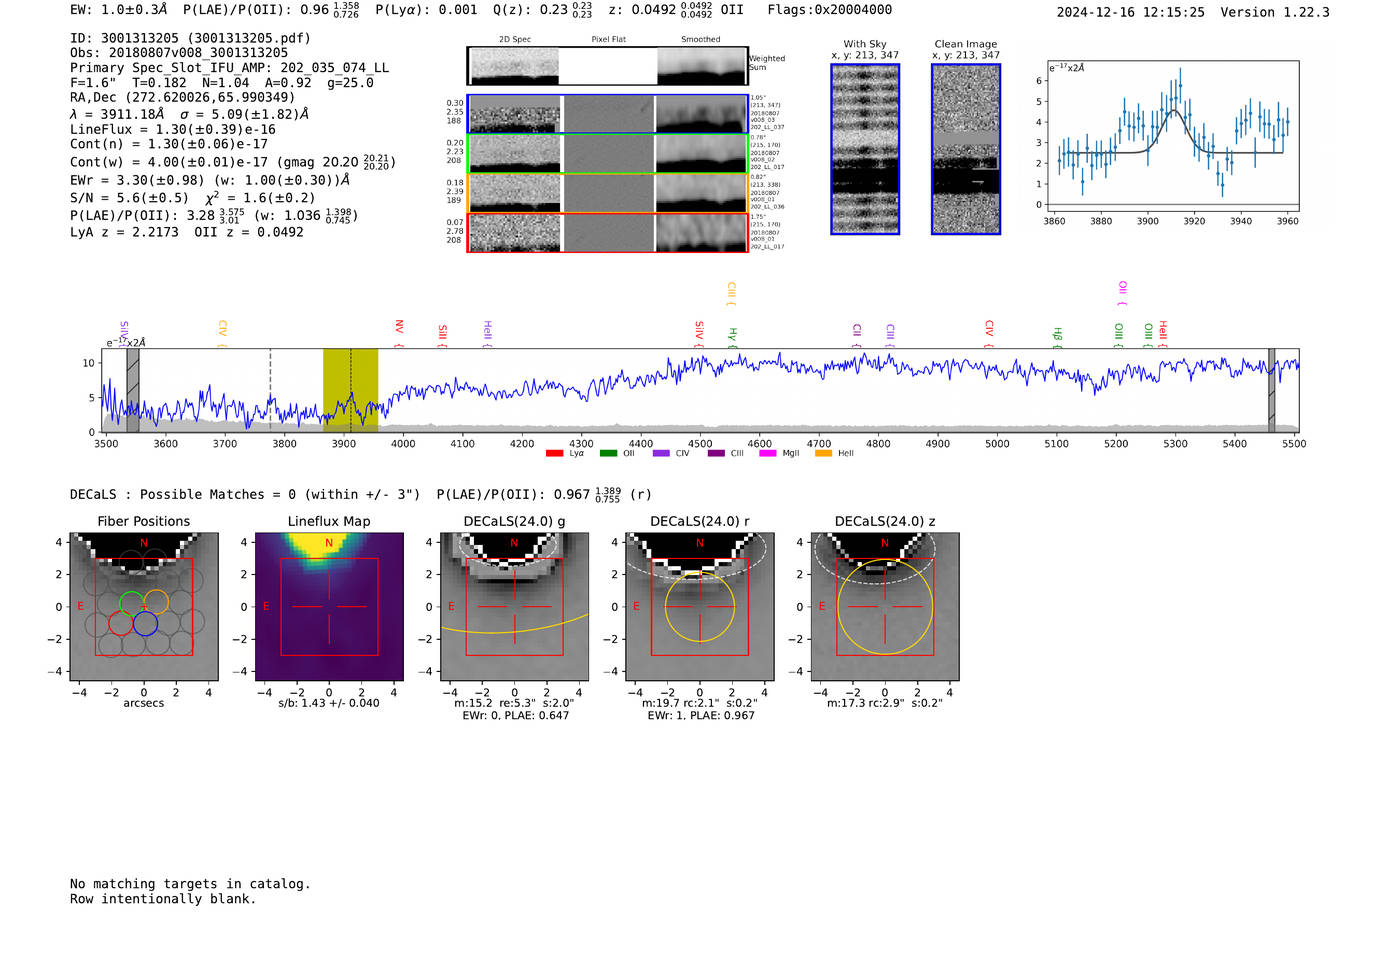Click the Obs: 20180807v008_3001313205 line
The width and height of the screenshot is (1400, 953).
(x=179, y=53)
